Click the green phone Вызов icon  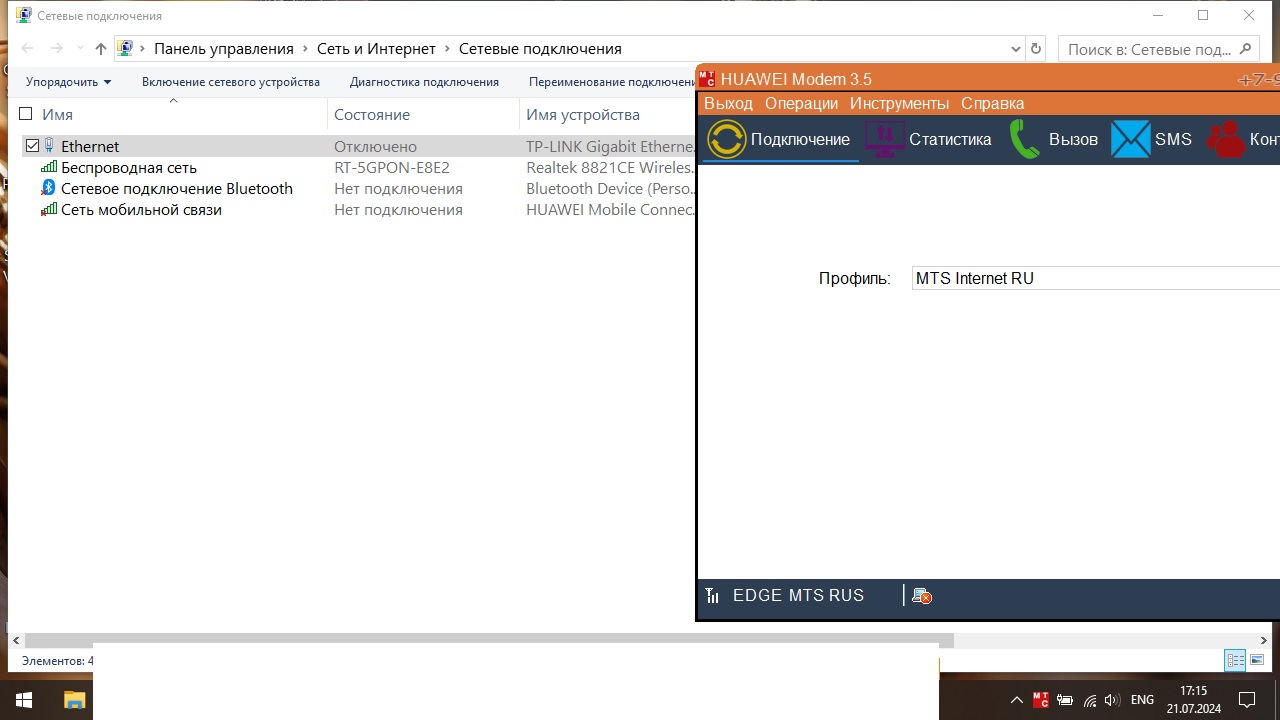[1025, 139]
